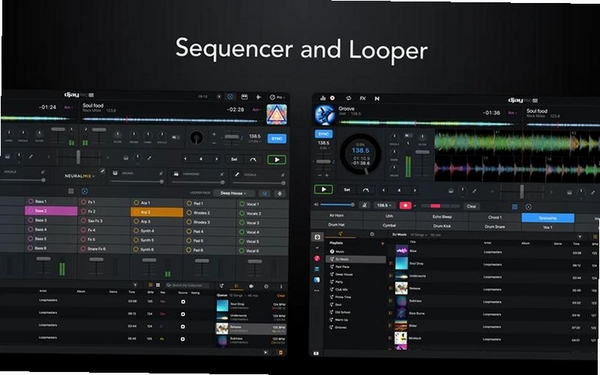Open the Deep House looper pack dropdown

235,193
